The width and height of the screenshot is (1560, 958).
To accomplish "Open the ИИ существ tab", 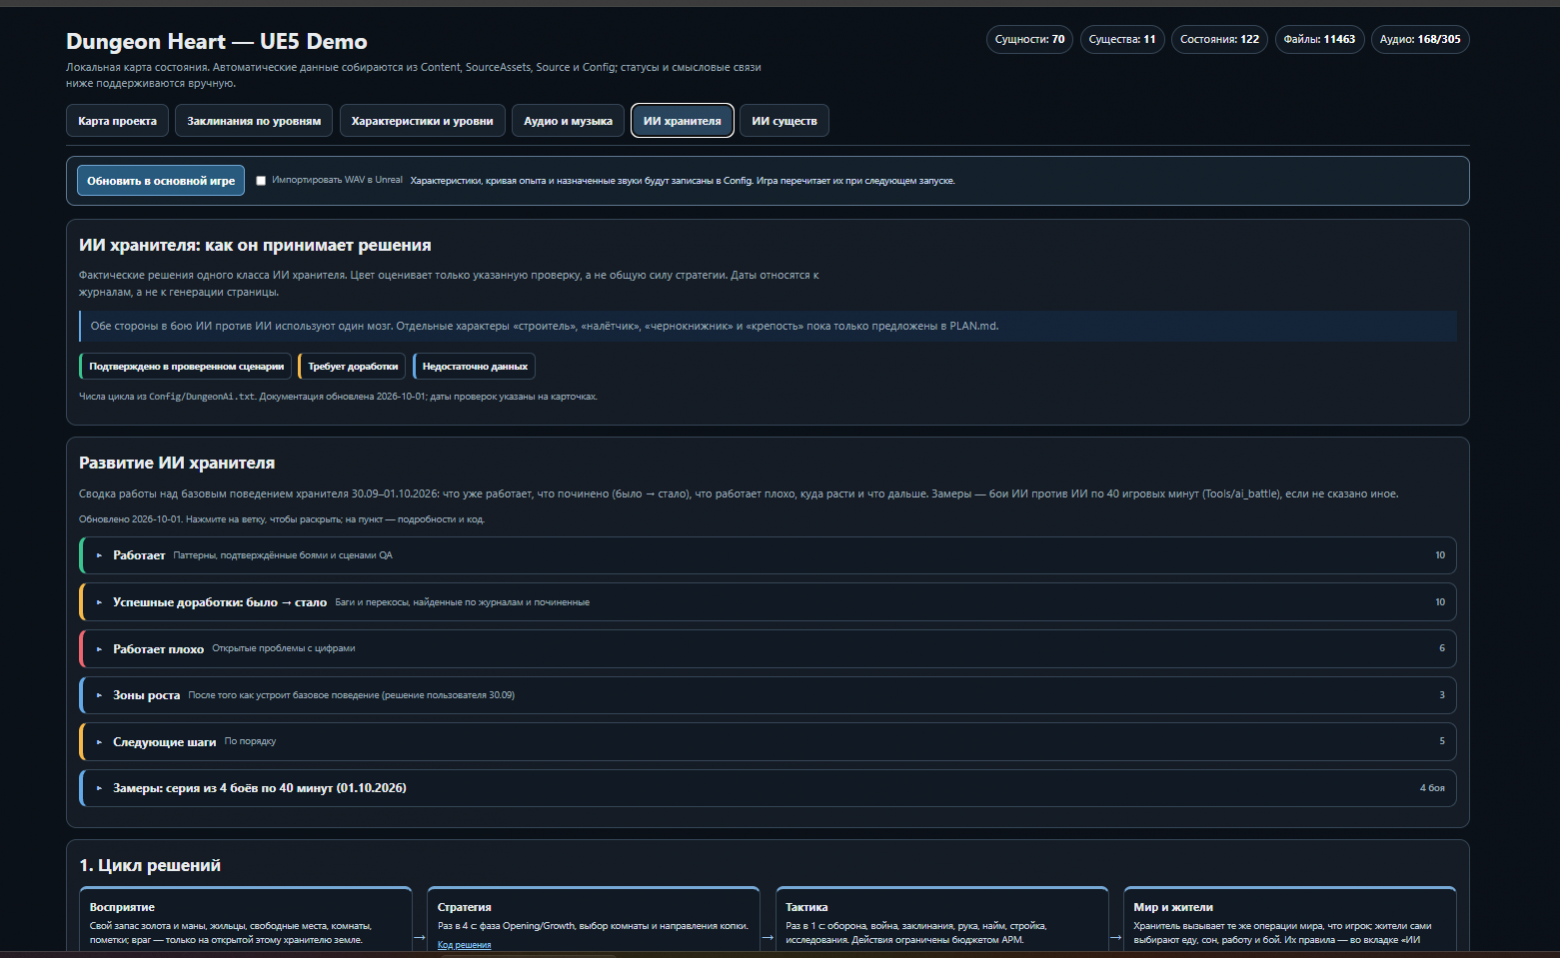I will tap(784, 121).
